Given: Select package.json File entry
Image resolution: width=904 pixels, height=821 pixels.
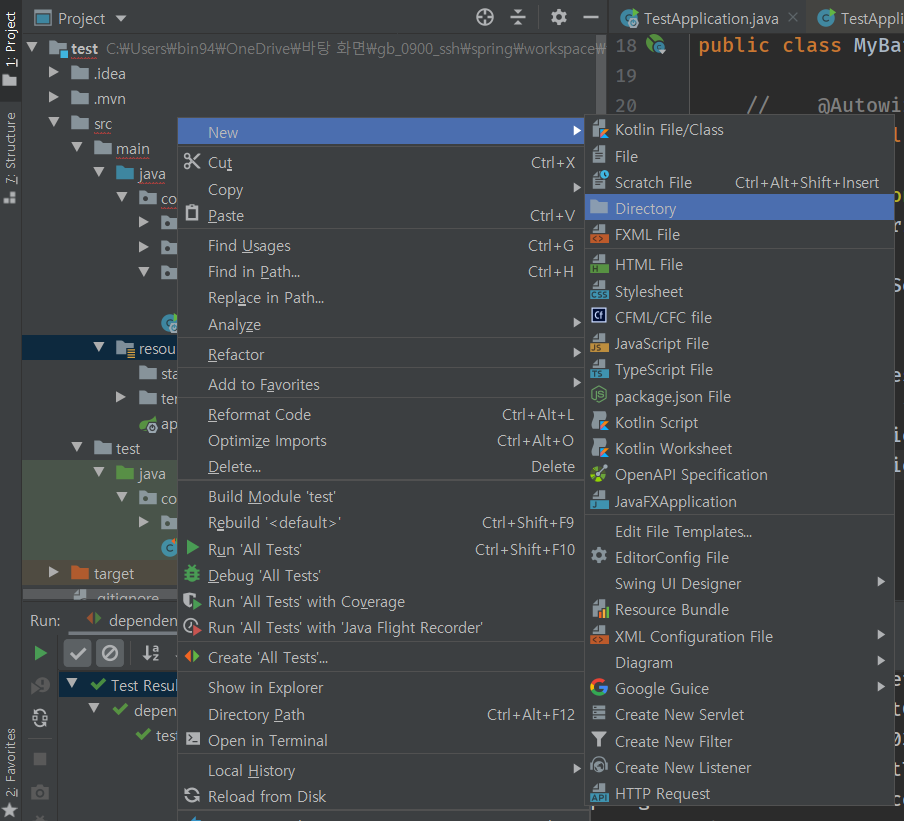Looking at the screenshot, I should point(739,396).
